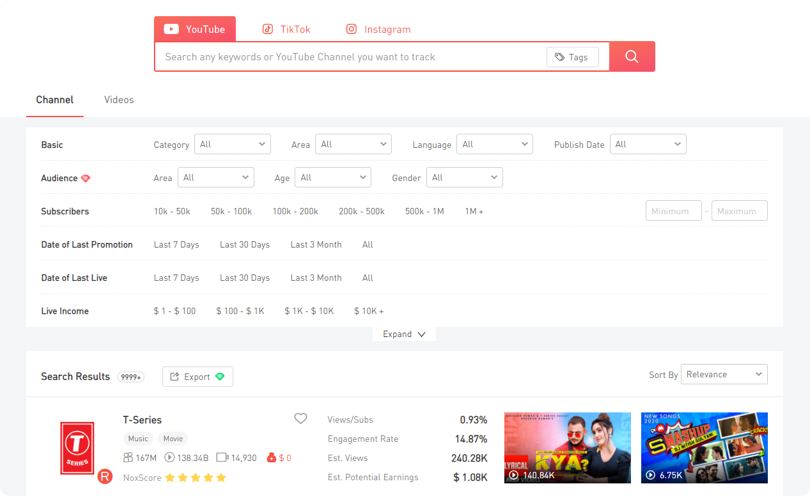The width and height of the screenshot is (810, 496).
Task: Click the Audience premium diamond icon
Action: 86,178
